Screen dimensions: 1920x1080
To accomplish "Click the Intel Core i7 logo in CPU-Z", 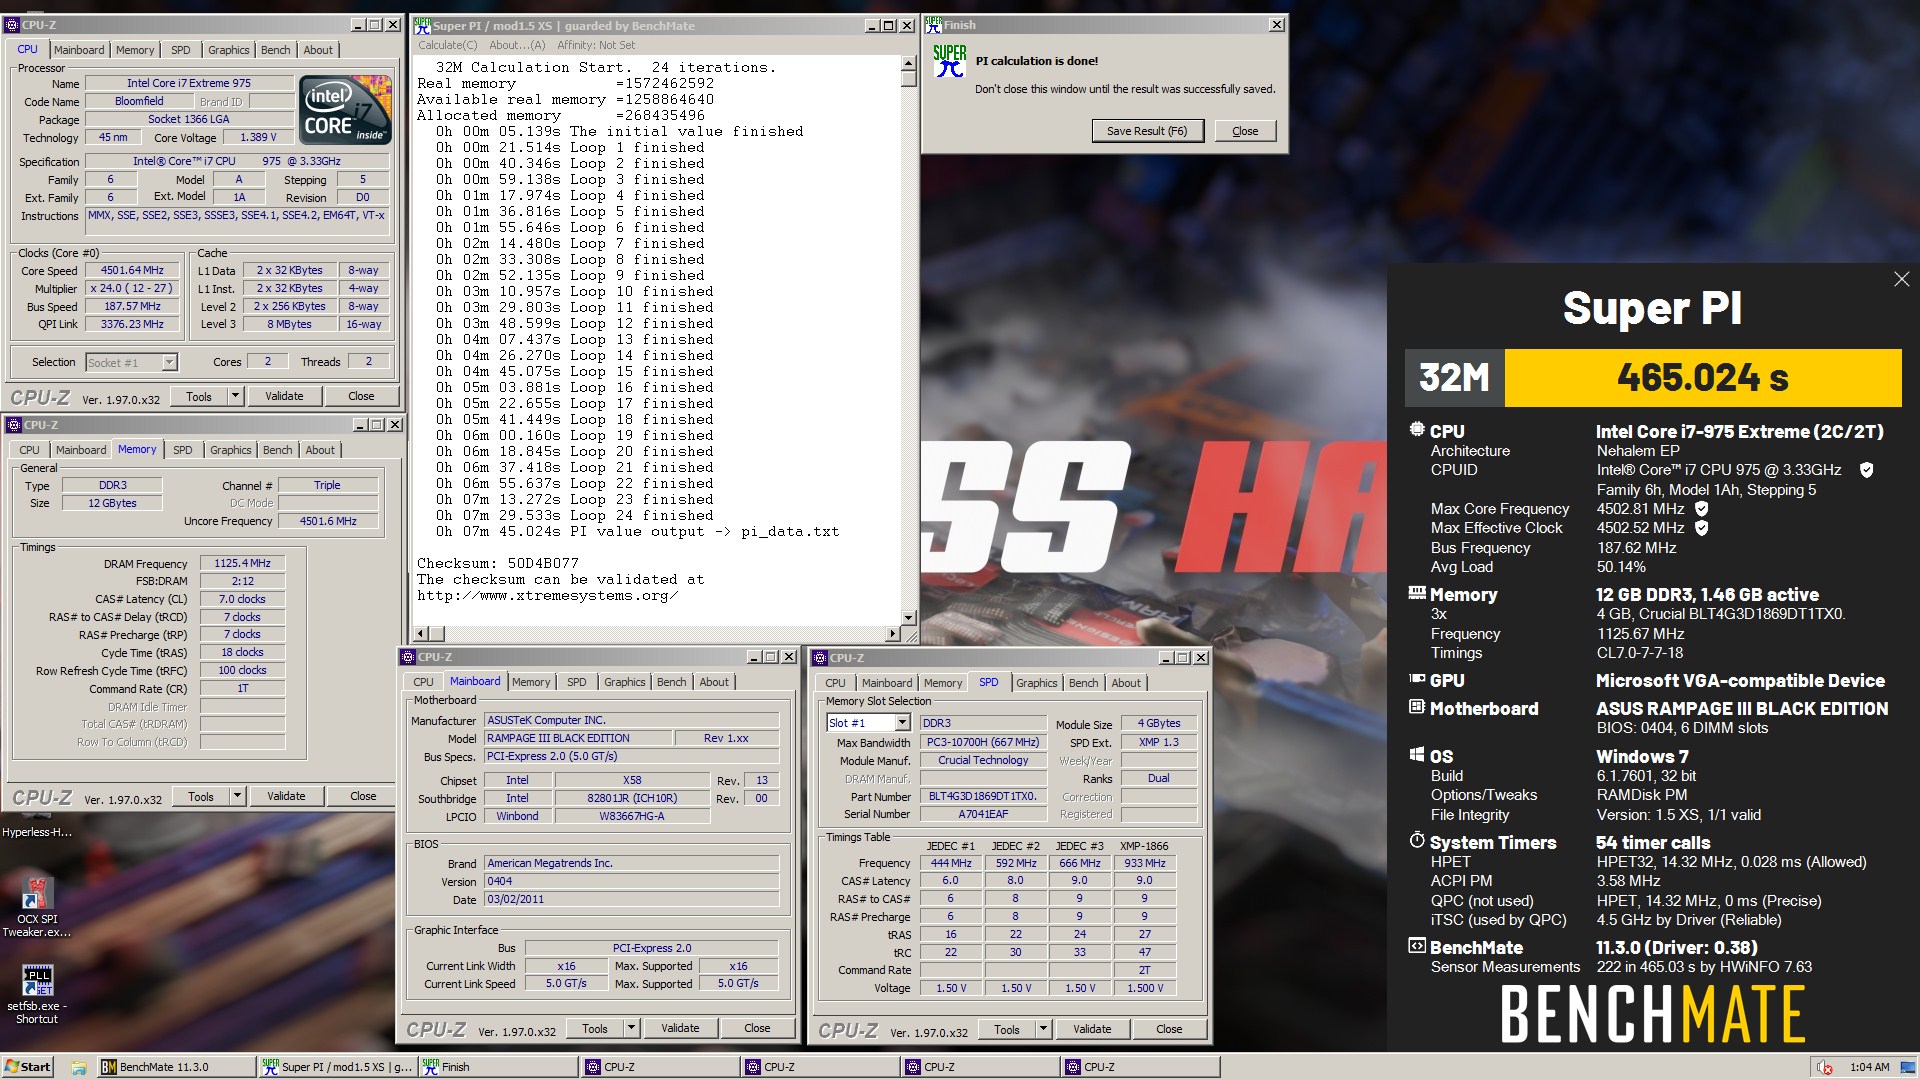I will click(345, 112).
